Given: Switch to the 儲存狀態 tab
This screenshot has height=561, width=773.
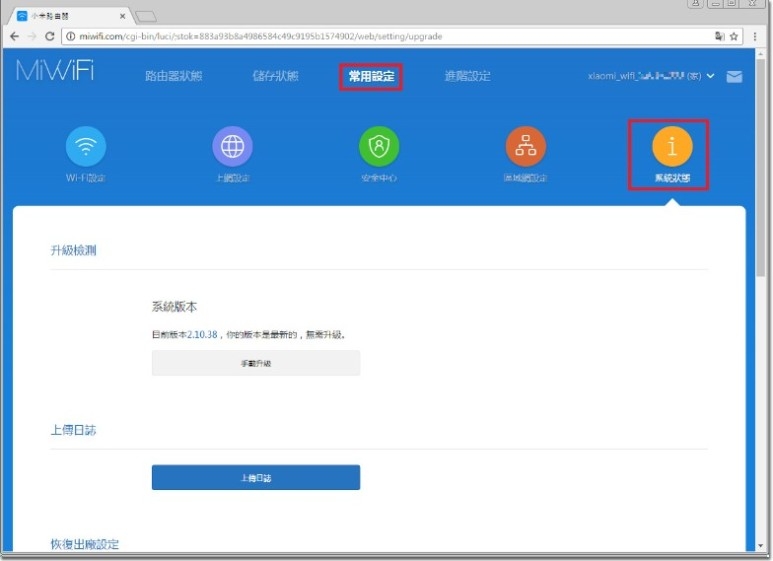Looking at the screenshot, I should (x=275, y=76).
